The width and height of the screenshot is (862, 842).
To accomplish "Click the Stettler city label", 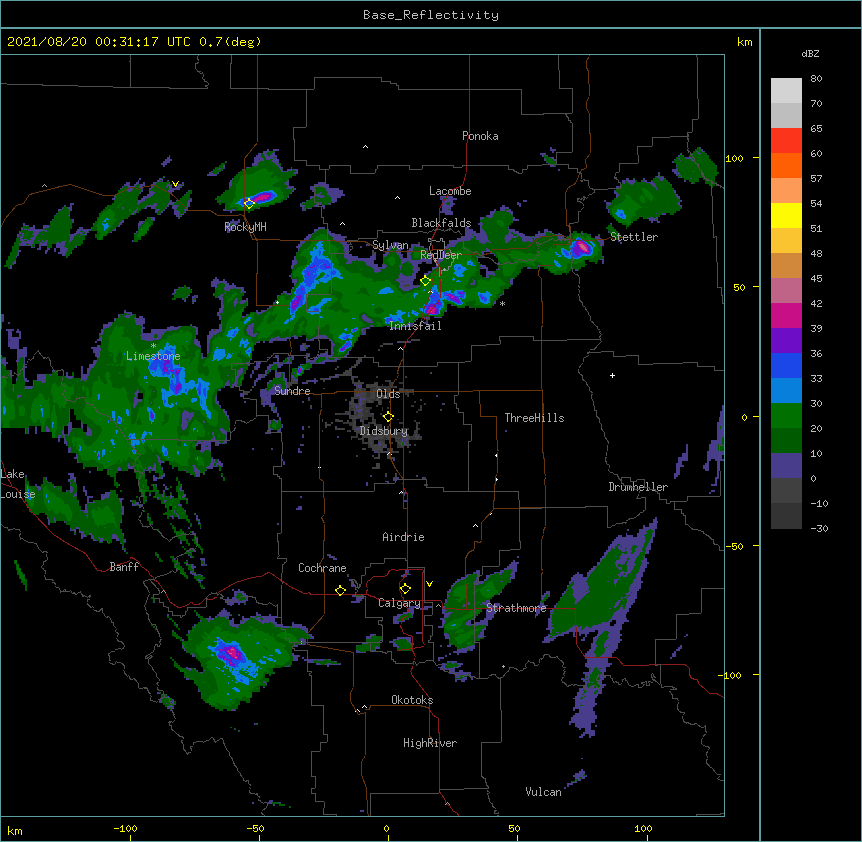I will [634, 237].
